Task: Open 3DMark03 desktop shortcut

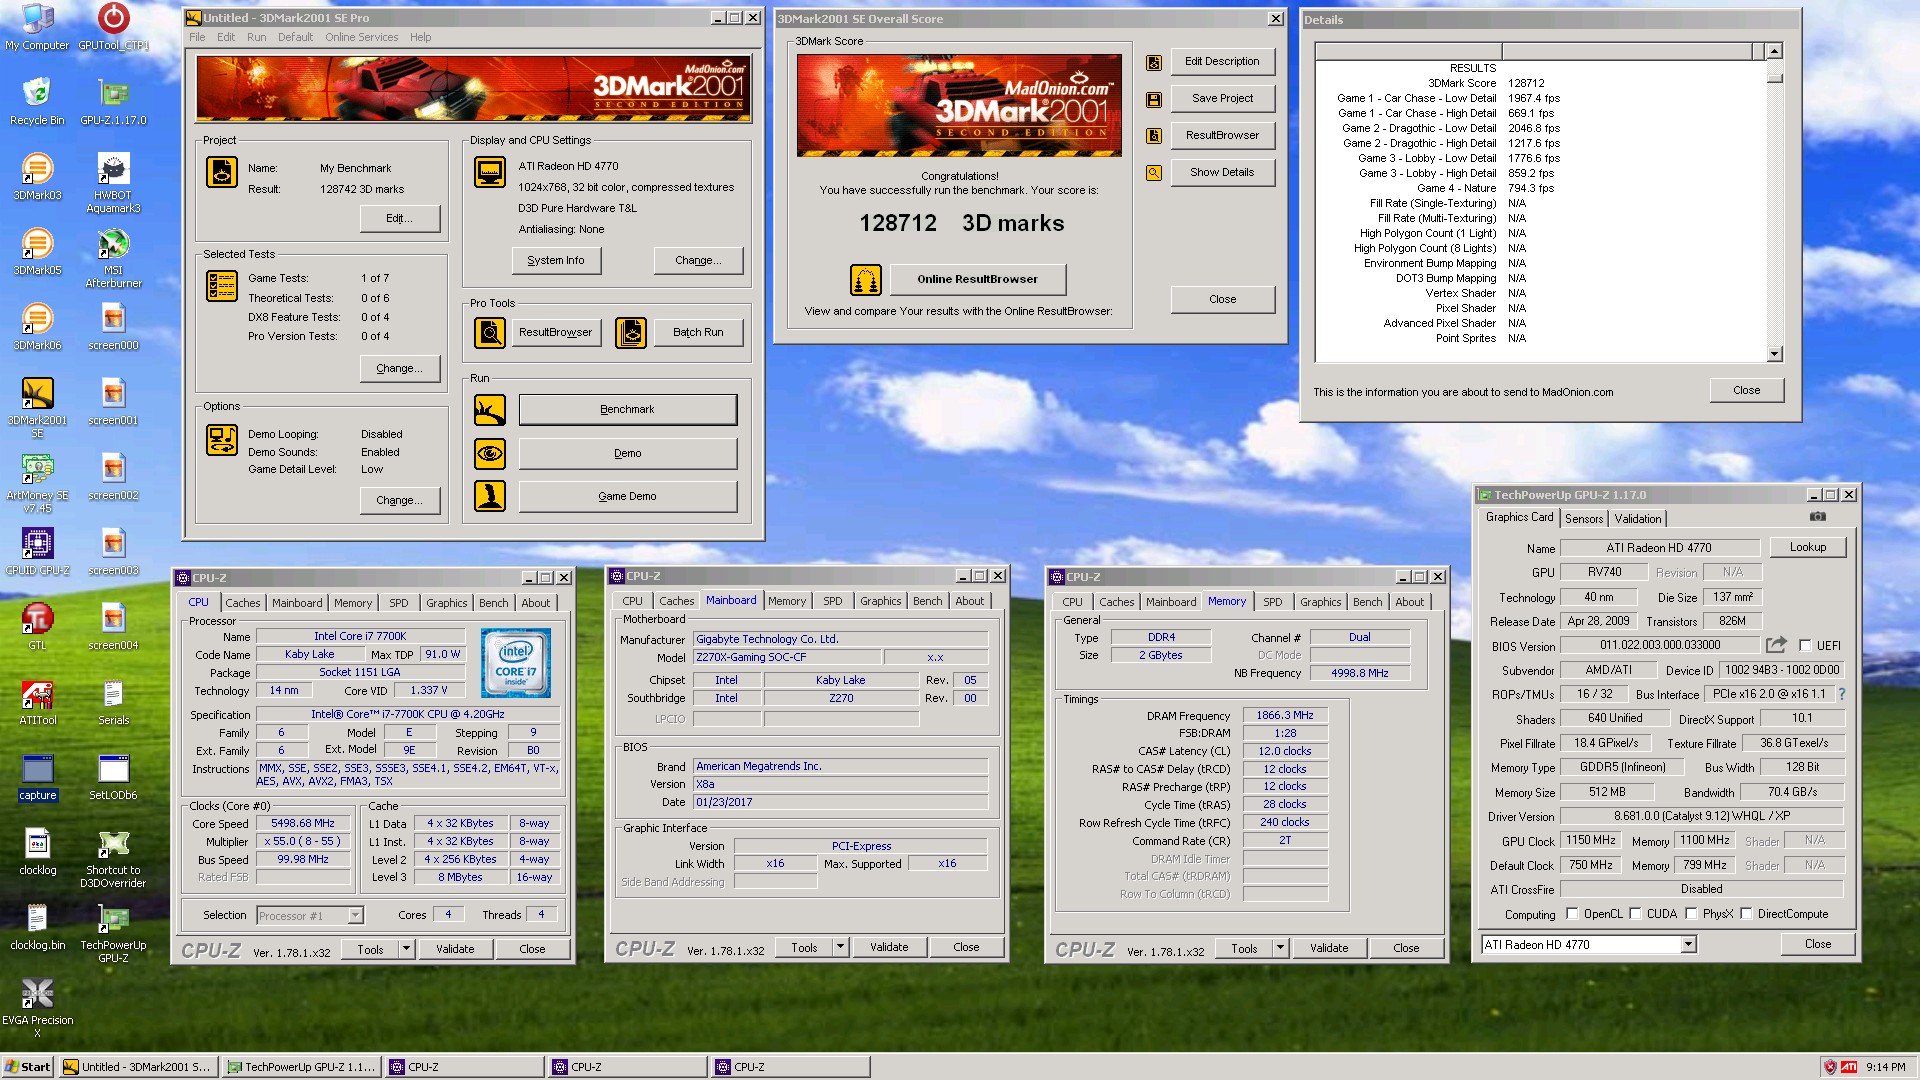Action: tap(37, 176)
